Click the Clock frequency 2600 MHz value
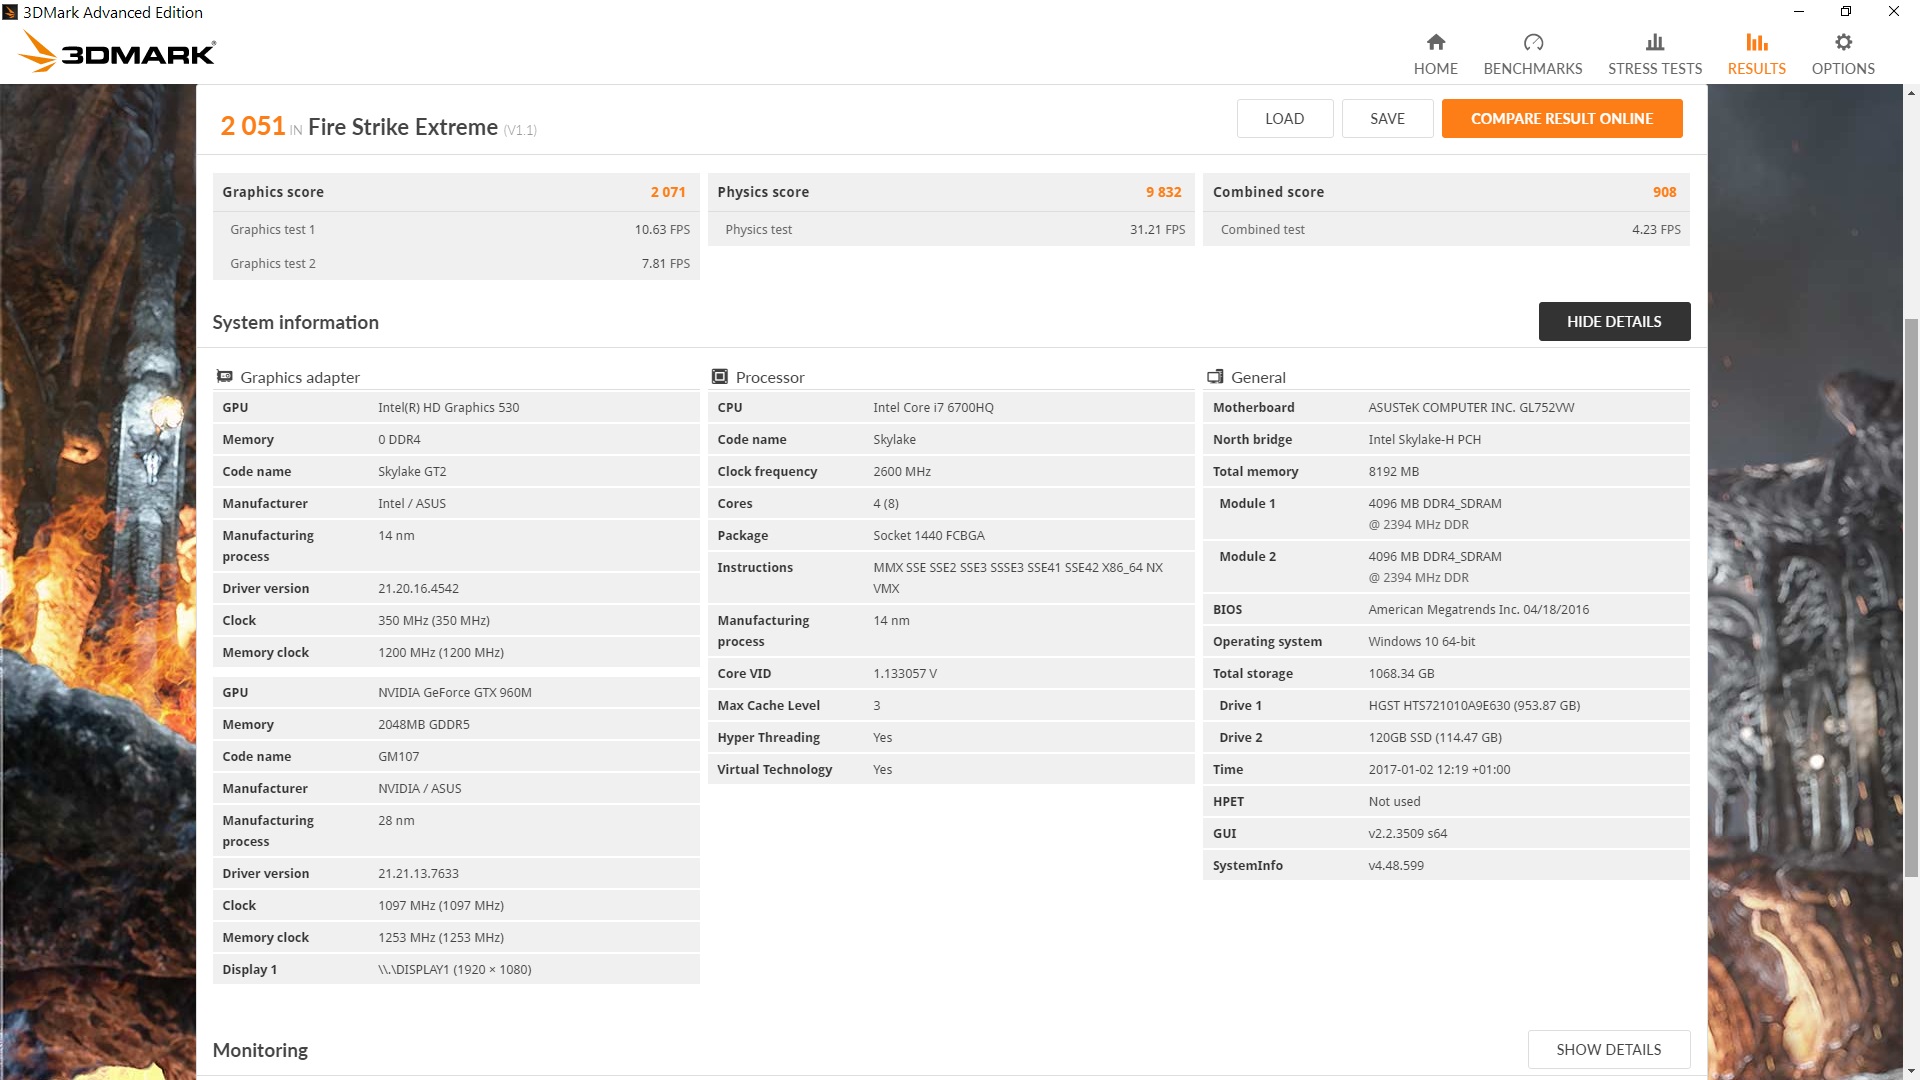1920x1080 pixels. click(x=901, y=471)
